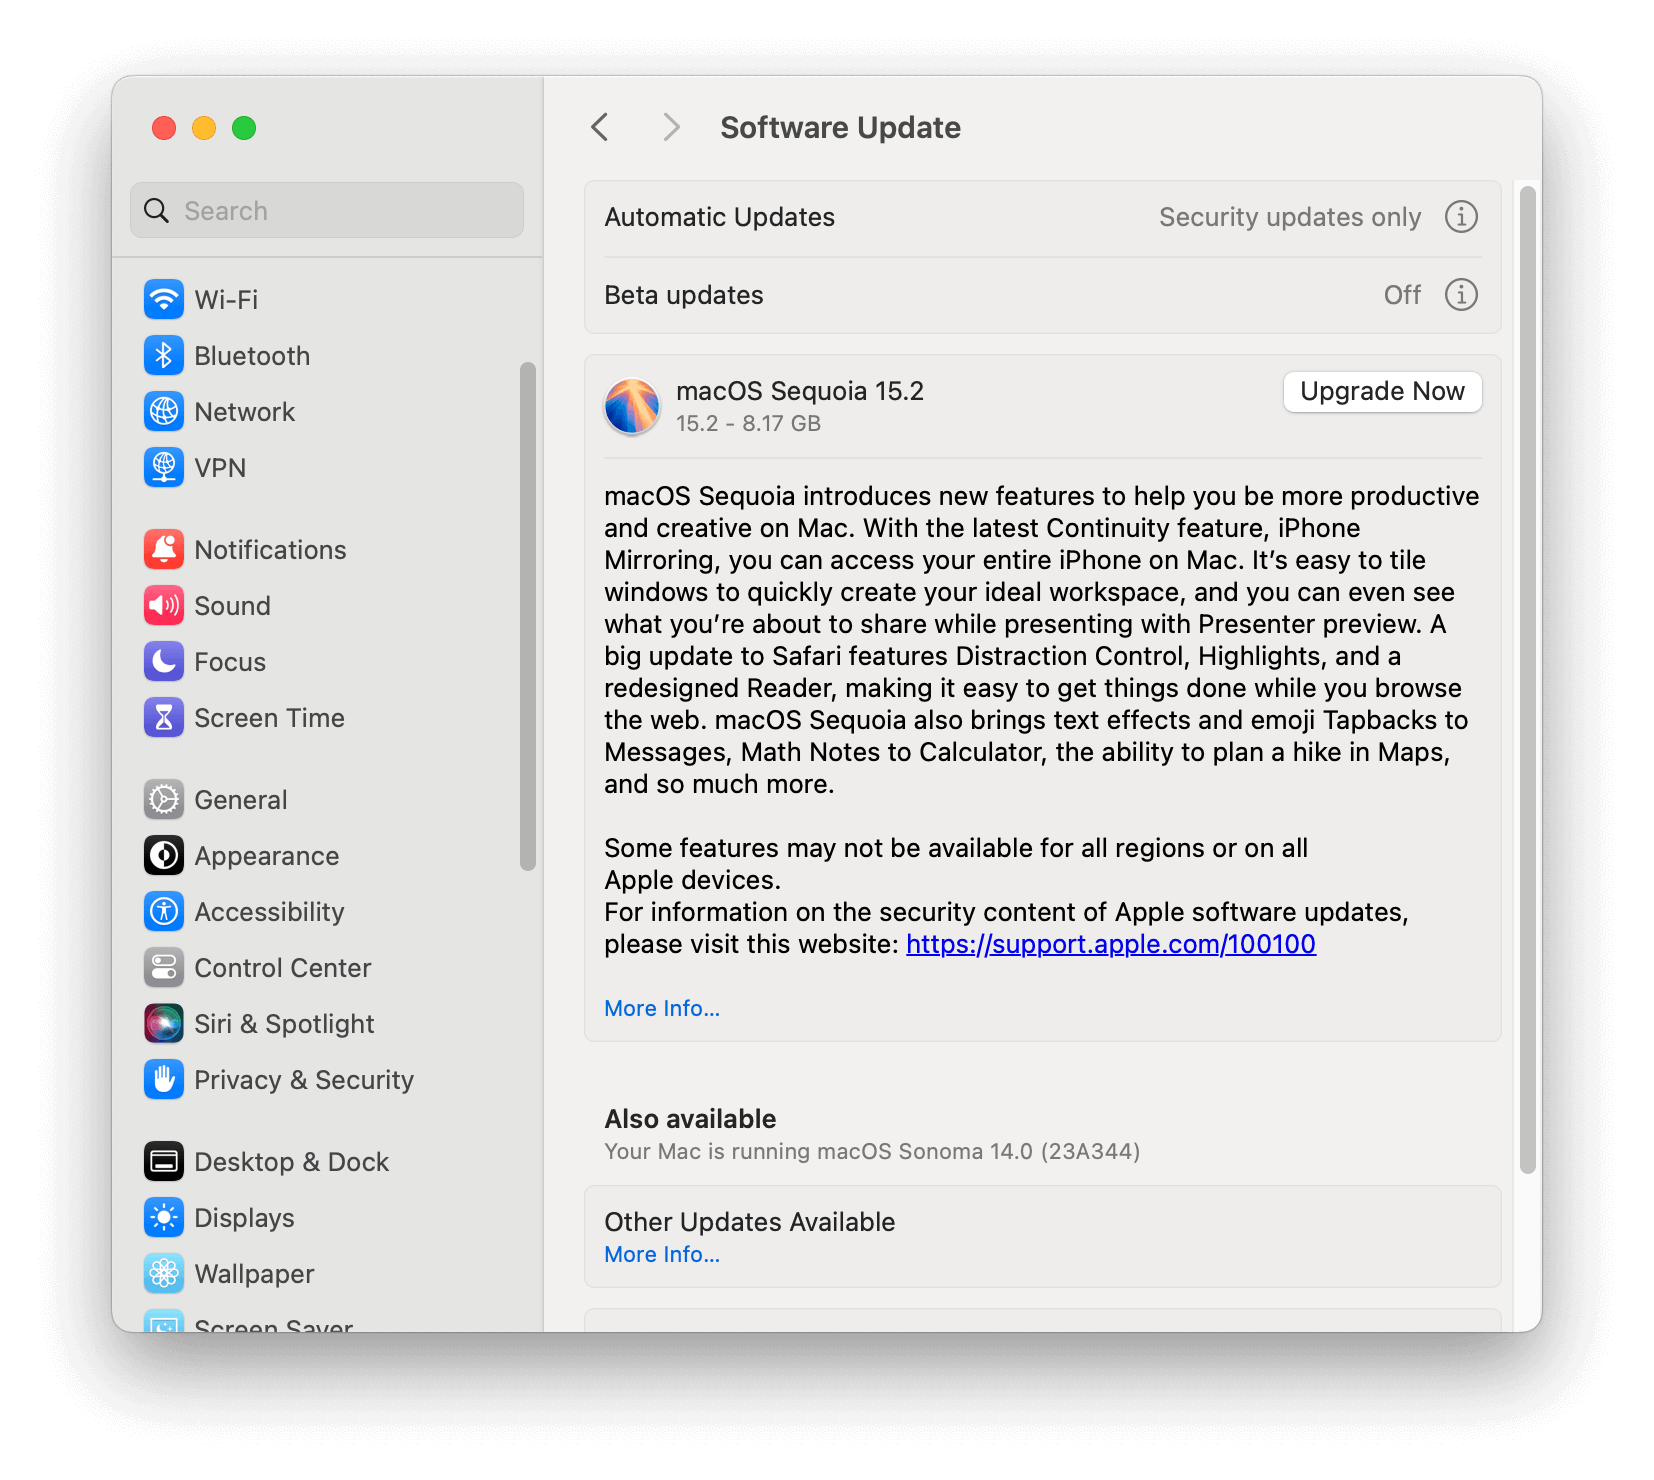Open the VPN icon in the sidebar
Viewport: 1654px width, 1480px height.
point(164,467)
